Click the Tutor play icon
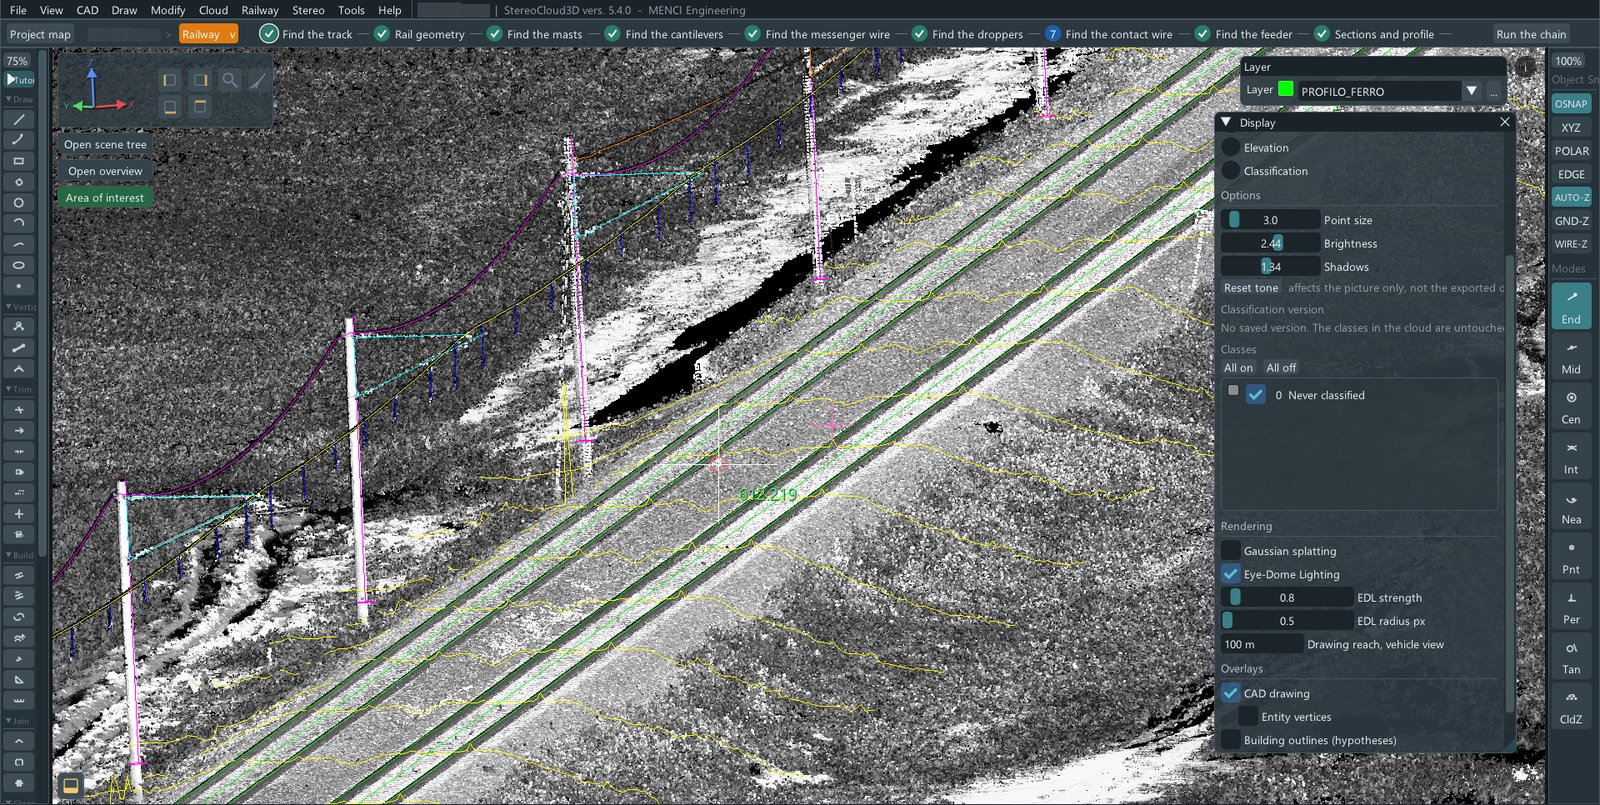 pos(19,79)
